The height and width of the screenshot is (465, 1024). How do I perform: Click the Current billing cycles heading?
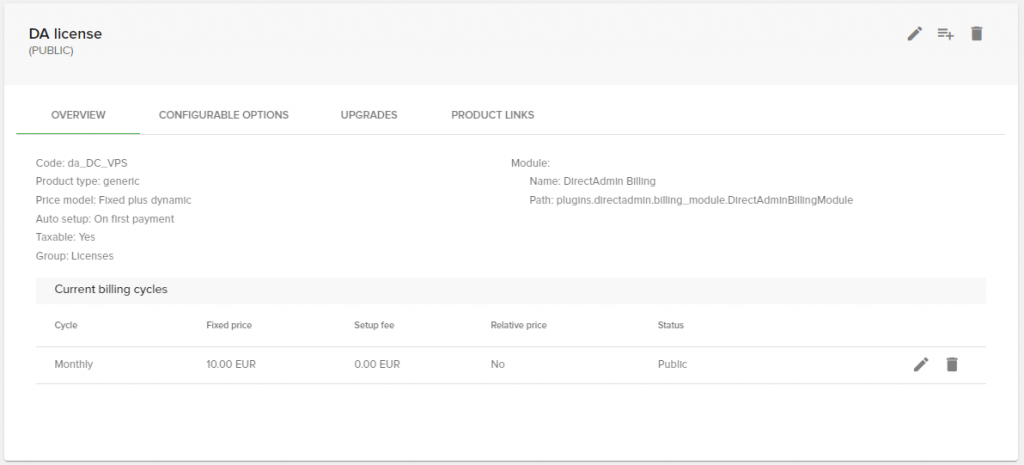(x=111, y=290)
